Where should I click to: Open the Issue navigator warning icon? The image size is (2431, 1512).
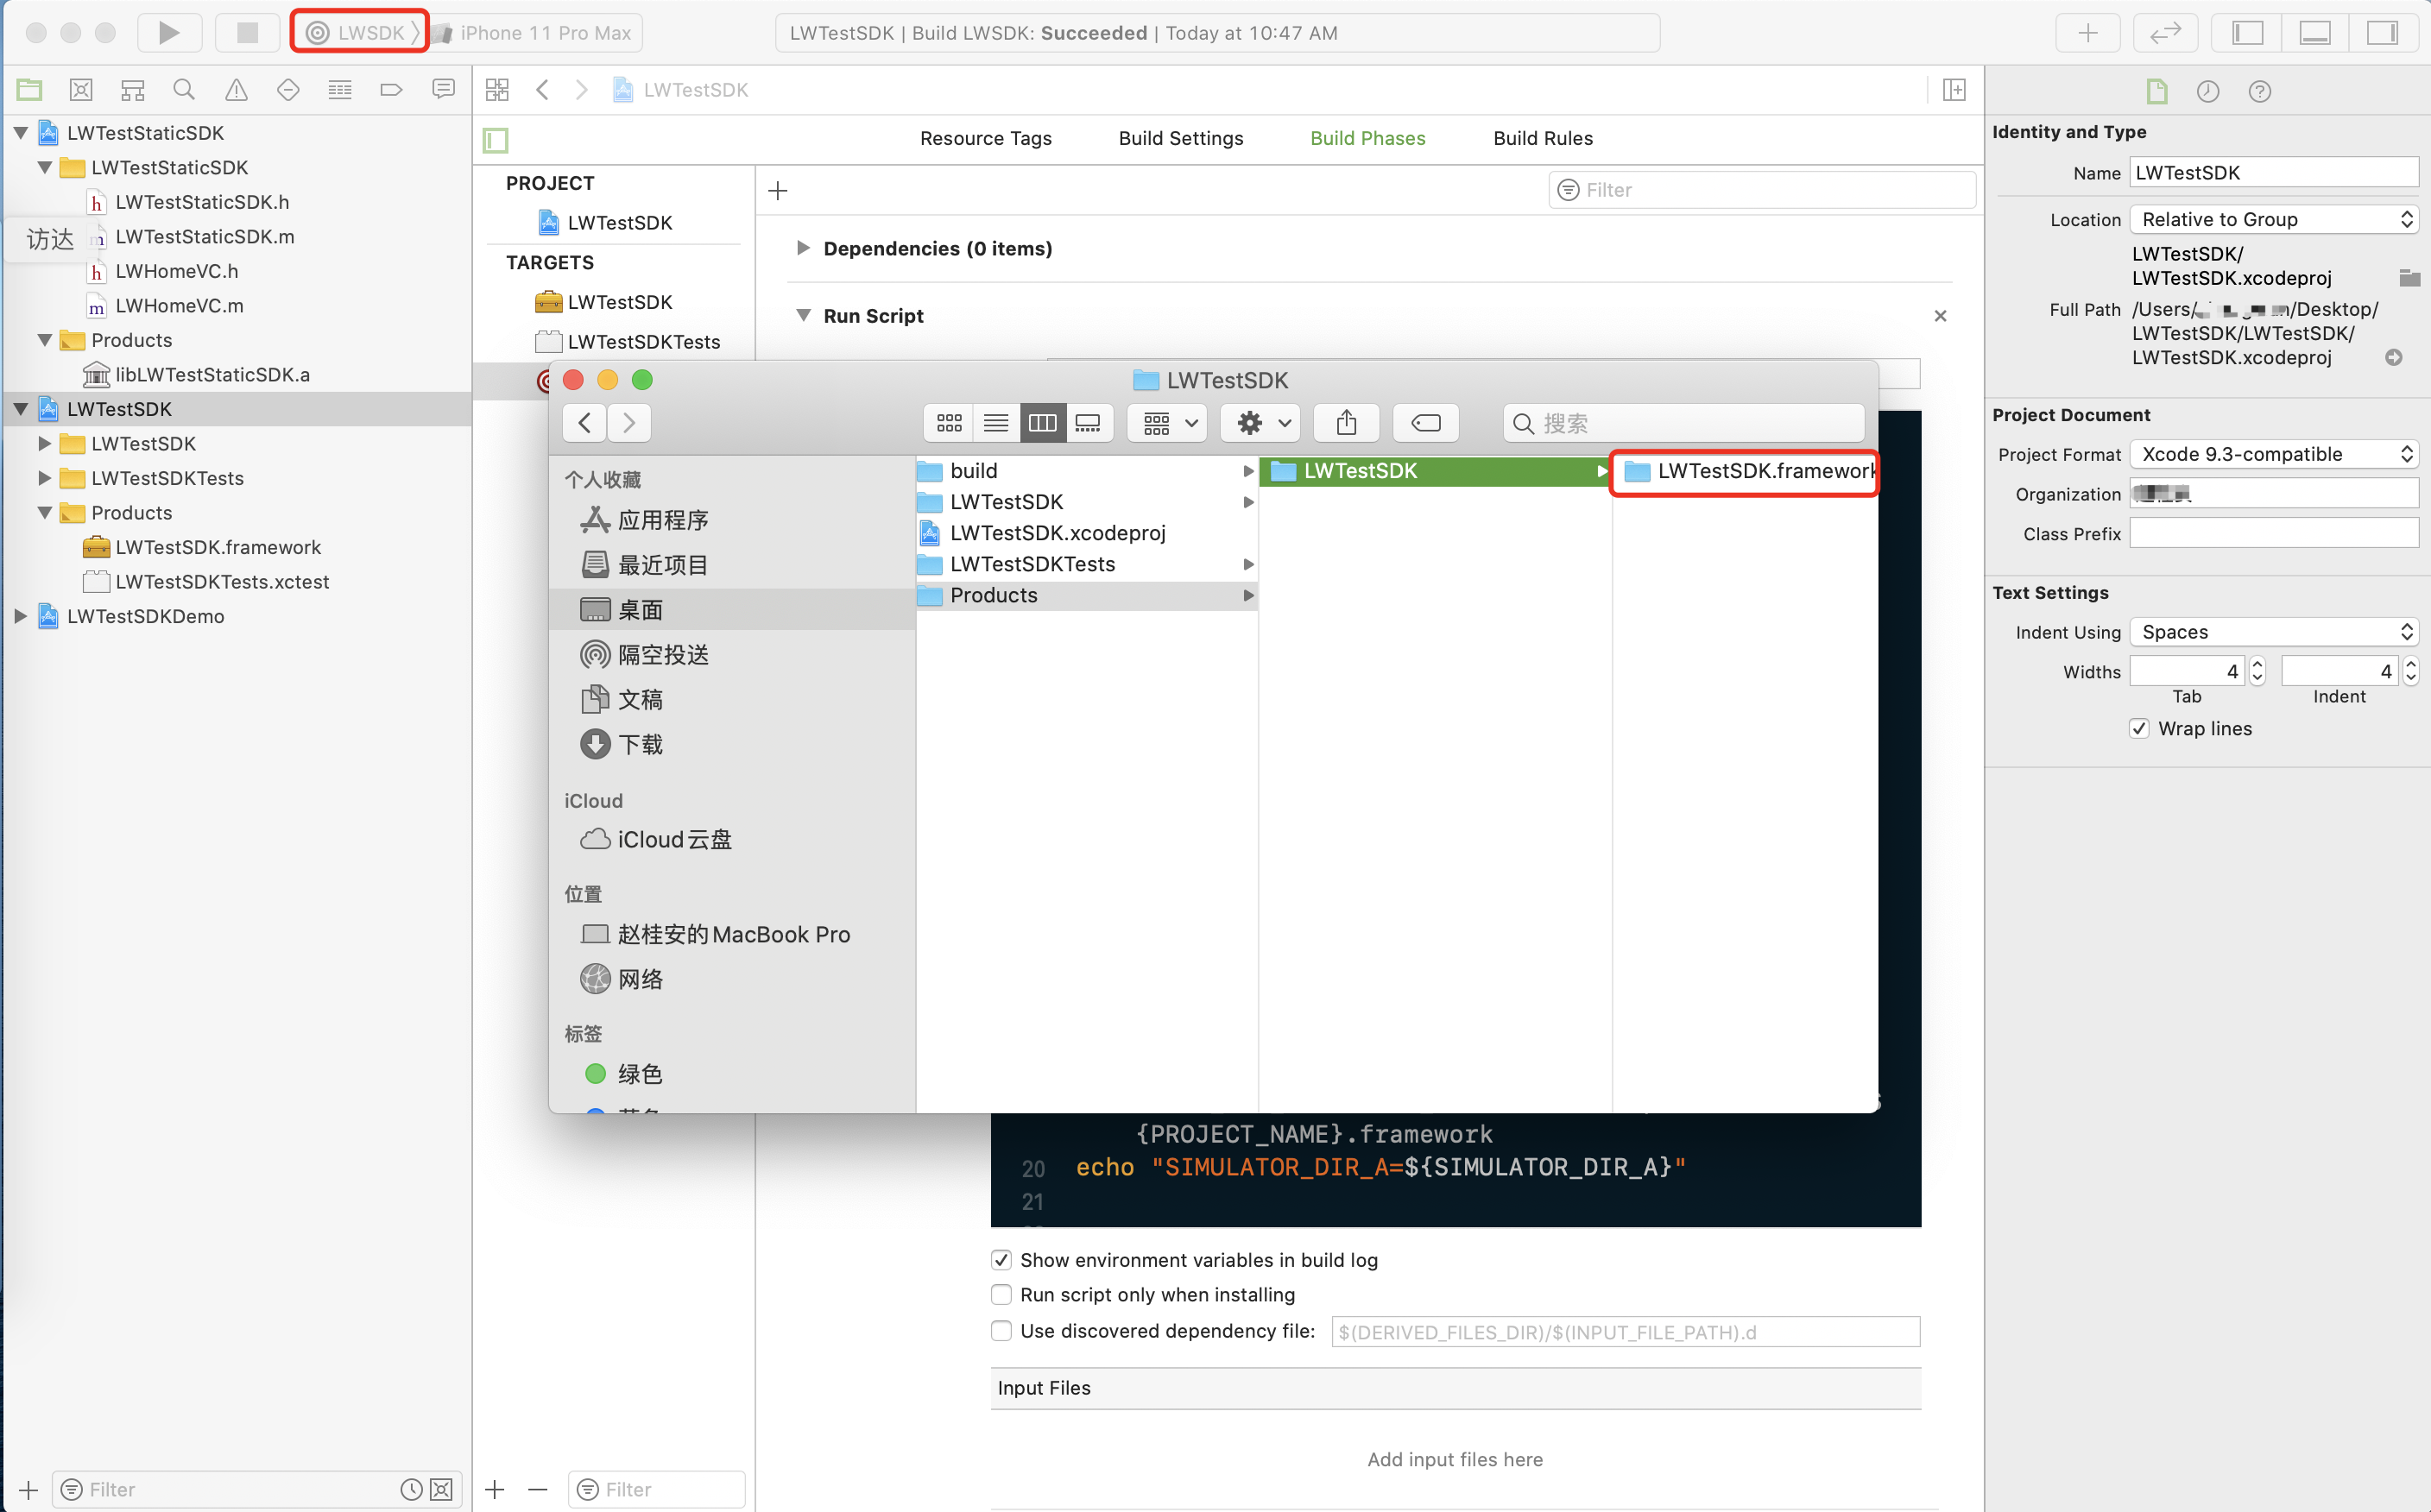click(236, 90)
